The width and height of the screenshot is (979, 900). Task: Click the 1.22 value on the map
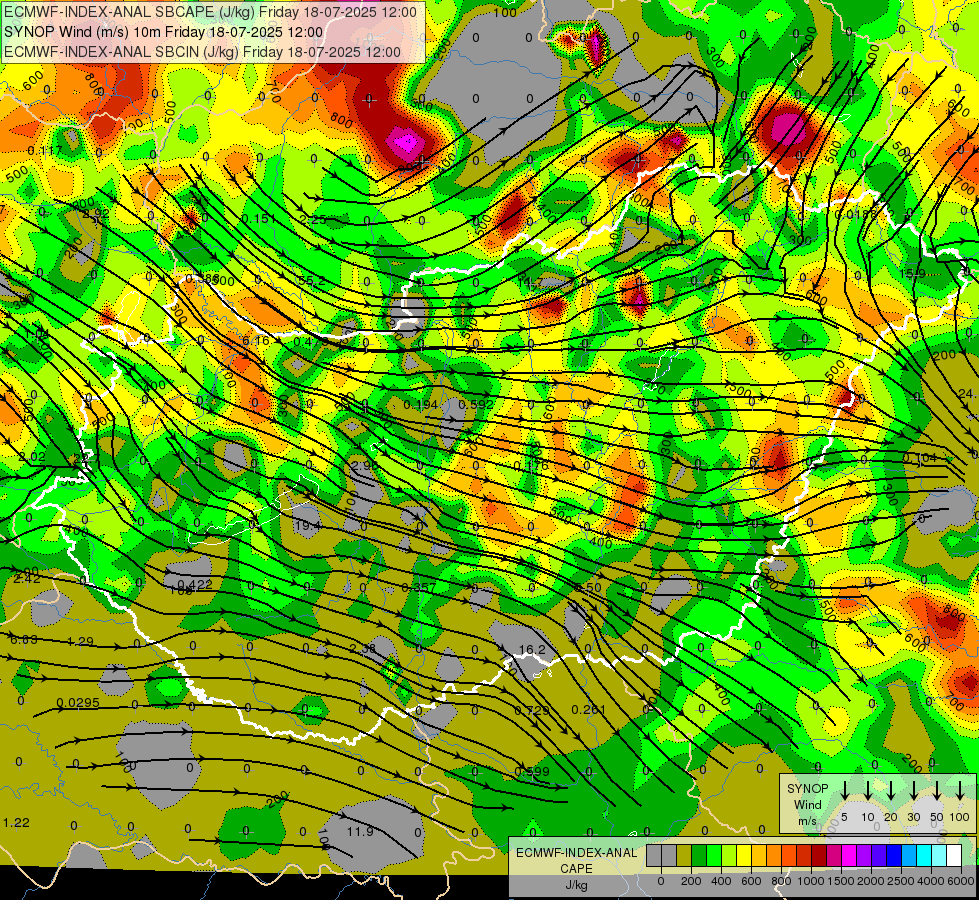point(16,823)
